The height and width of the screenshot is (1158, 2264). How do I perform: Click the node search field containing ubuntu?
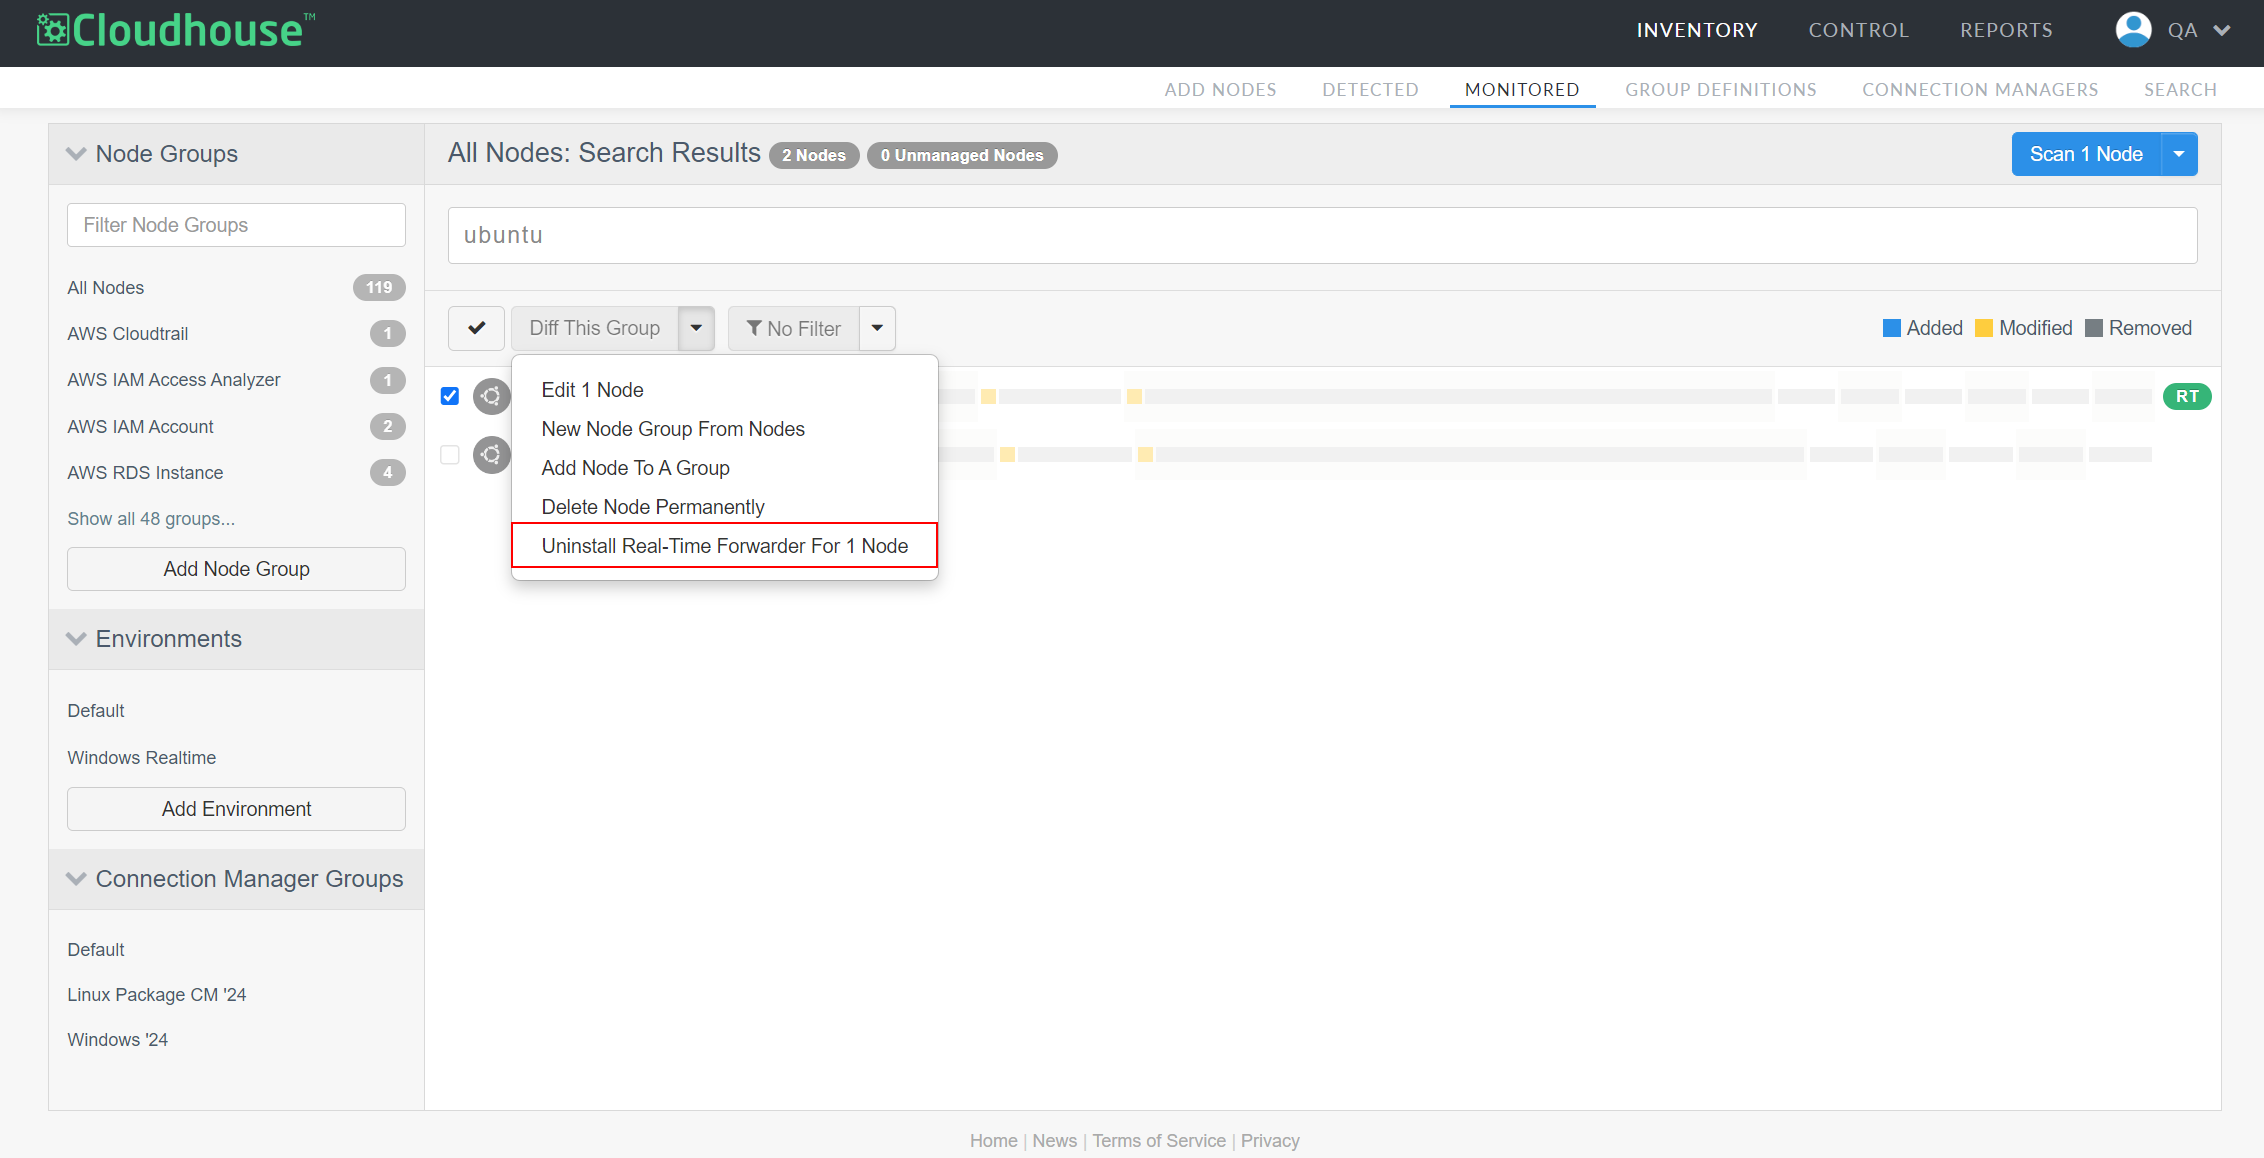click(1322, 235)
